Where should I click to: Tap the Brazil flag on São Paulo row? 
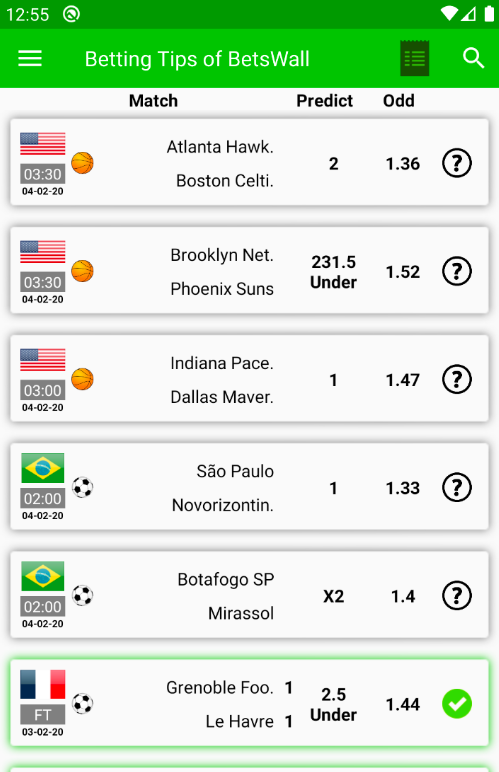(x=43, y=468)
